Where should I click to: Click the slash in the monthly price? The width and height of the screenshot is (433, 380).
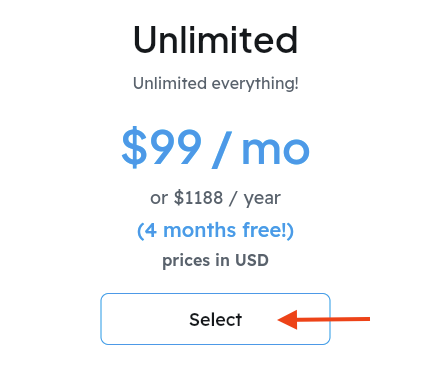[x=222, y=150]
